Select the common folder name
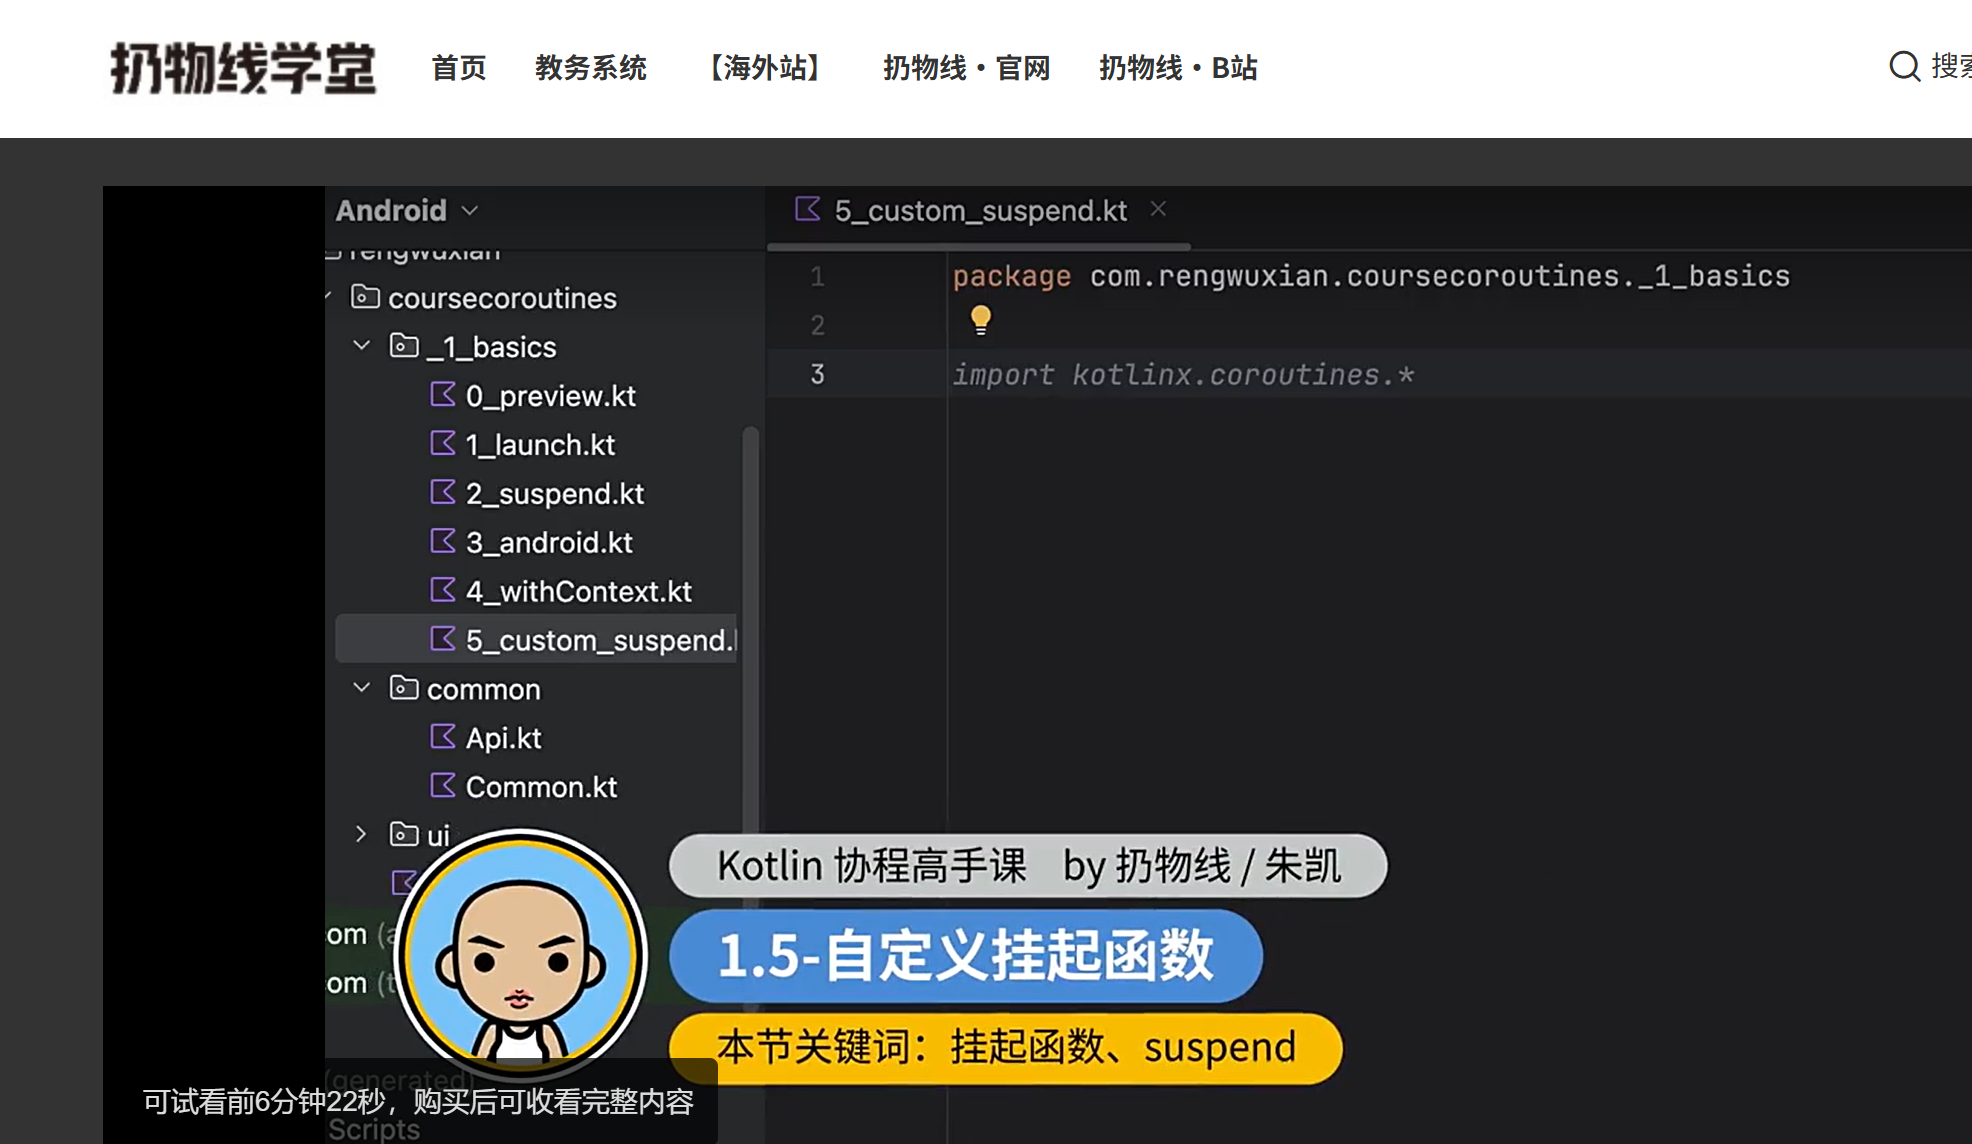Viewport: 1972px width, 1144px height. (x=484, y=690)
